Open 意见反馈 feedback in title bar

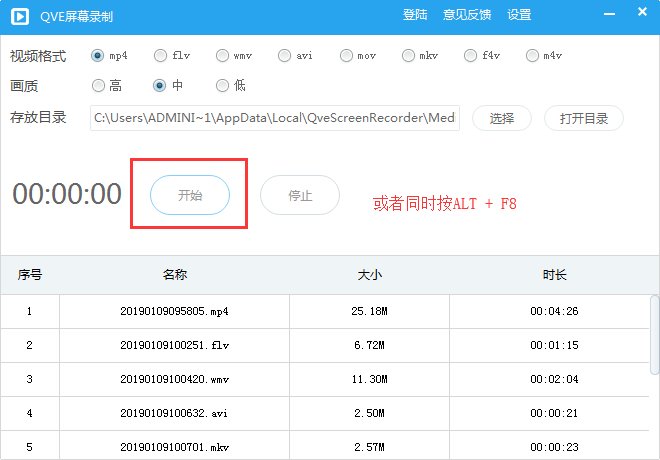[x=465, y=15]
